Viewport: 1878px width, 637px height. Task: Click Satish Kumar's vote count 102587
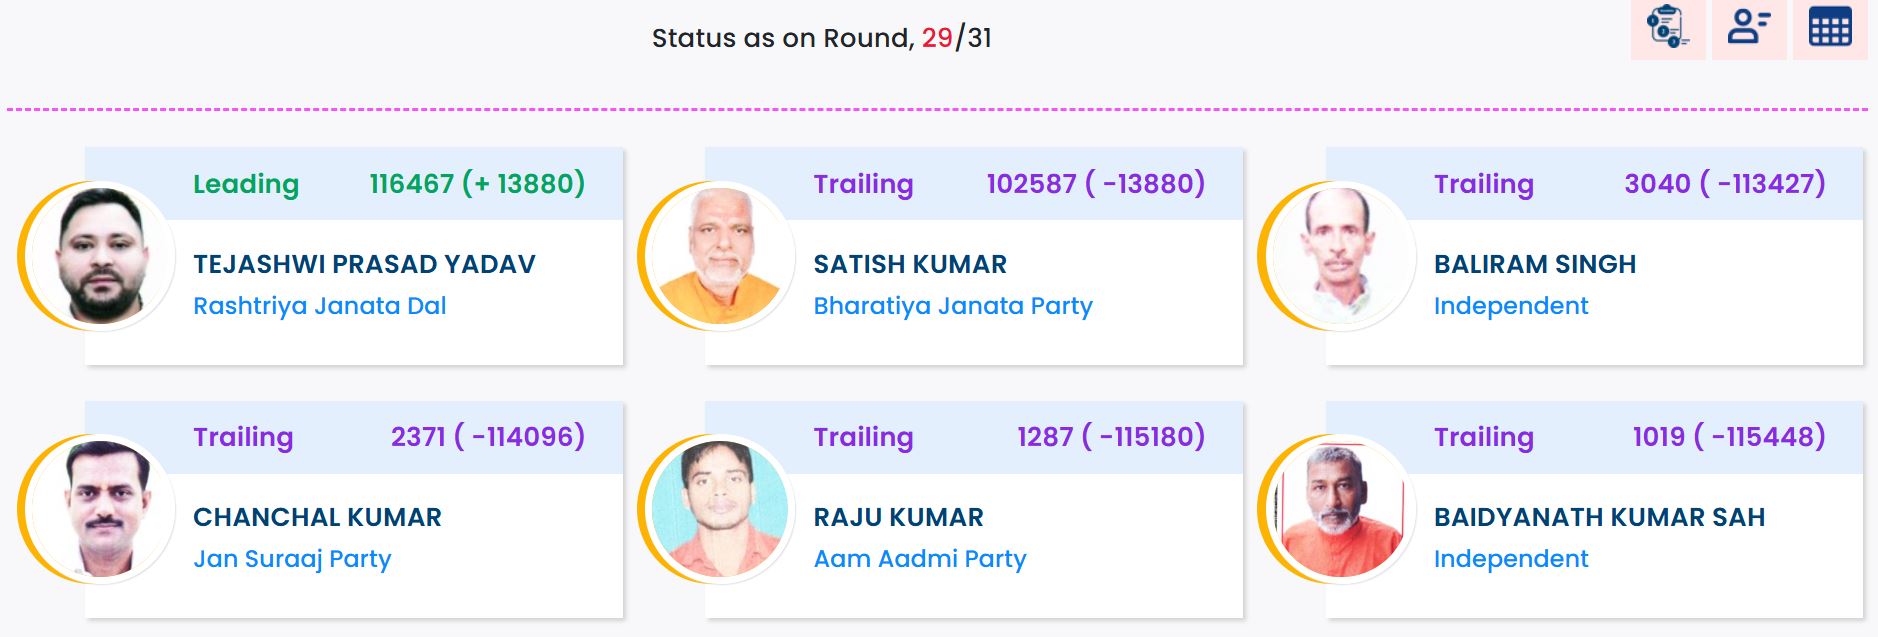(x=1031, y=184)
